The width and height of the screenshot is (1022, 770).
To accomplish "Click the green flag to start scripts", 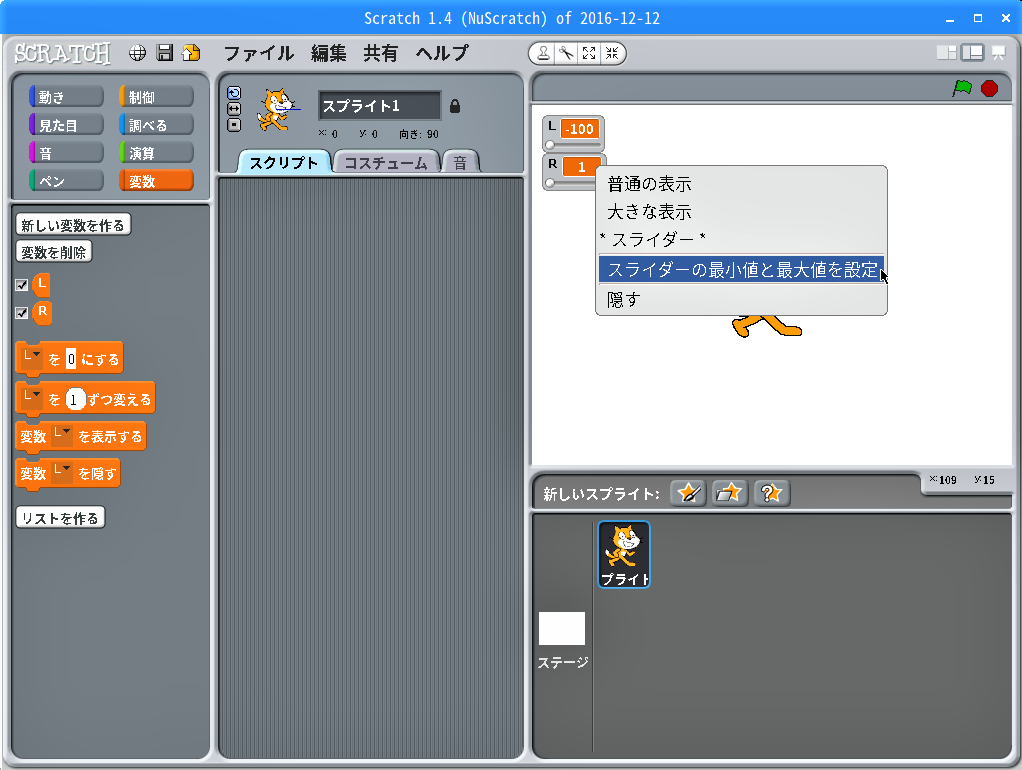I will (x=962, y=88).
